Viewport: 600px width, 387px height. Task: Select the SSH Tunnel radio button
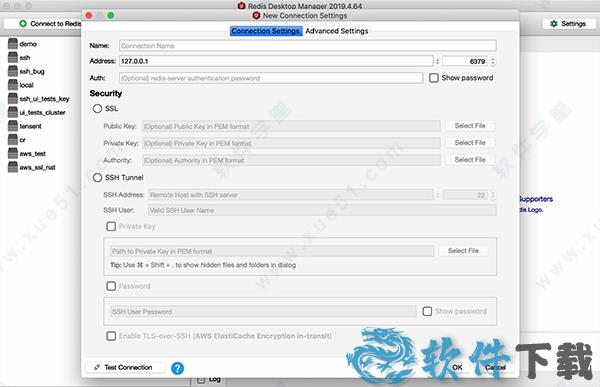pos(98,178)
